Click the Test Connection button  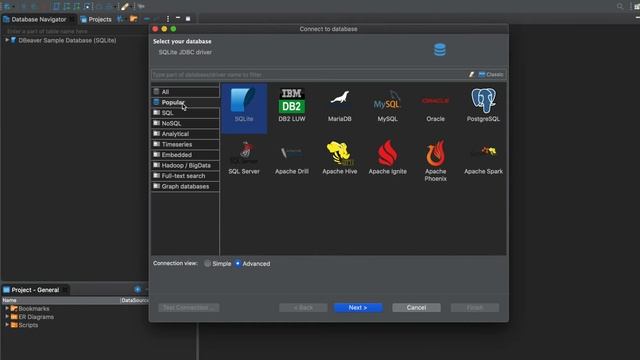[189, 307]
